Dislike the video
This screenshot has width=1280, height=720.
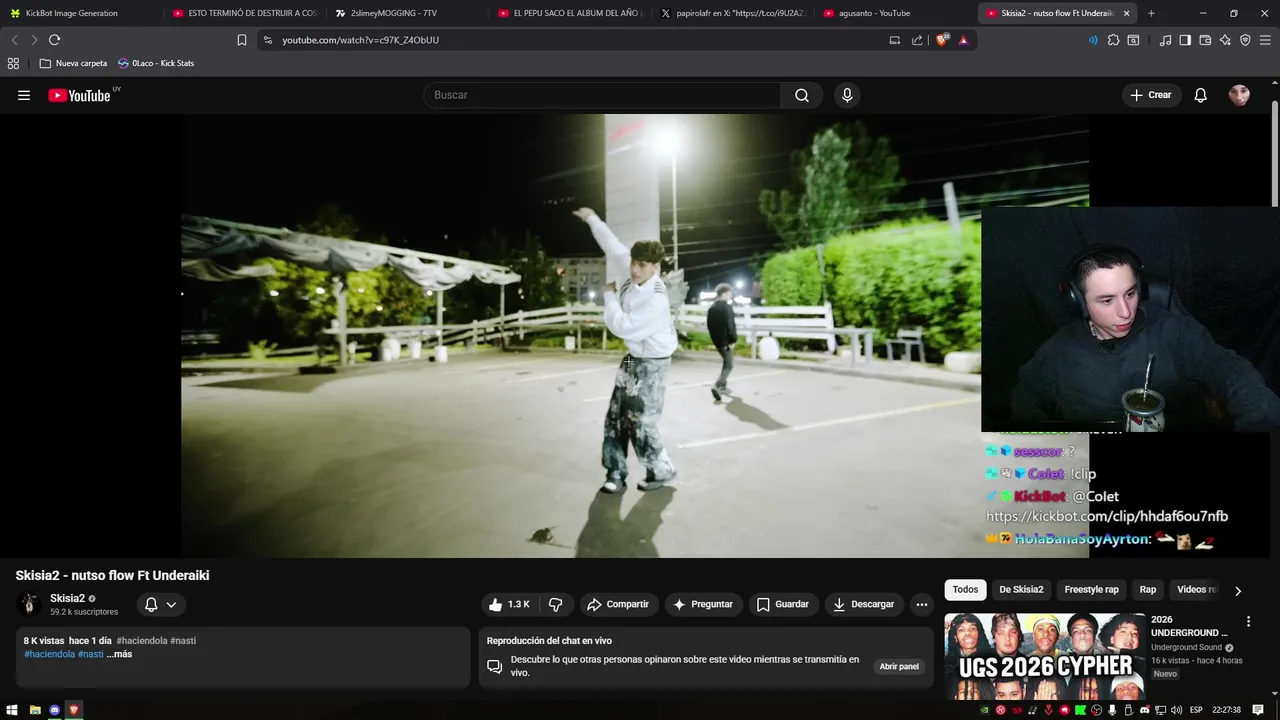coord(555,604)
